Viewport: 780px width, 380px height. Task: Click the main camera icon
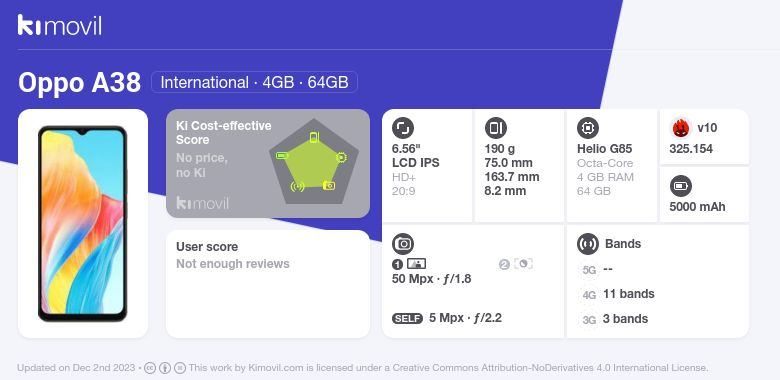pos(402,244)
